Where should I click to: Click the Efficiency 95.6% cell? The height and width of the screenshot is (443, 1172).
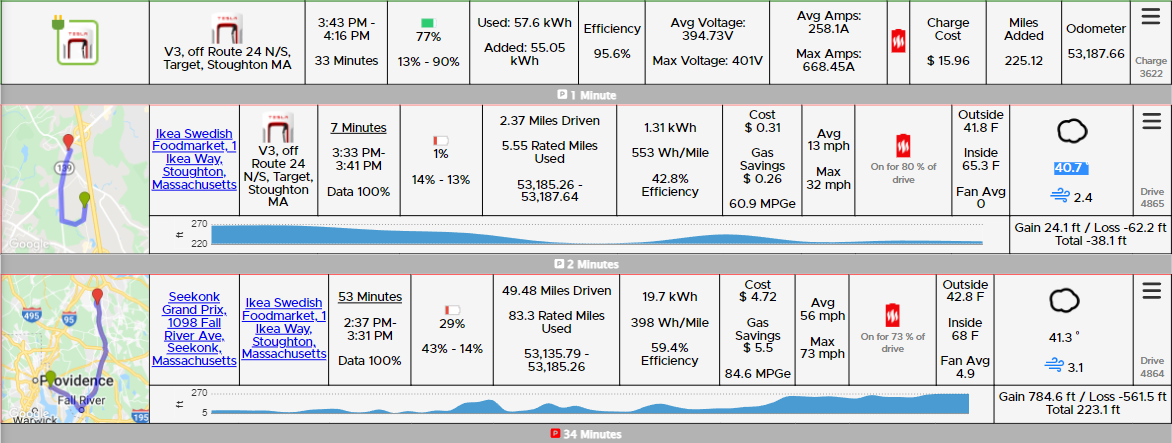click(612, 42)
